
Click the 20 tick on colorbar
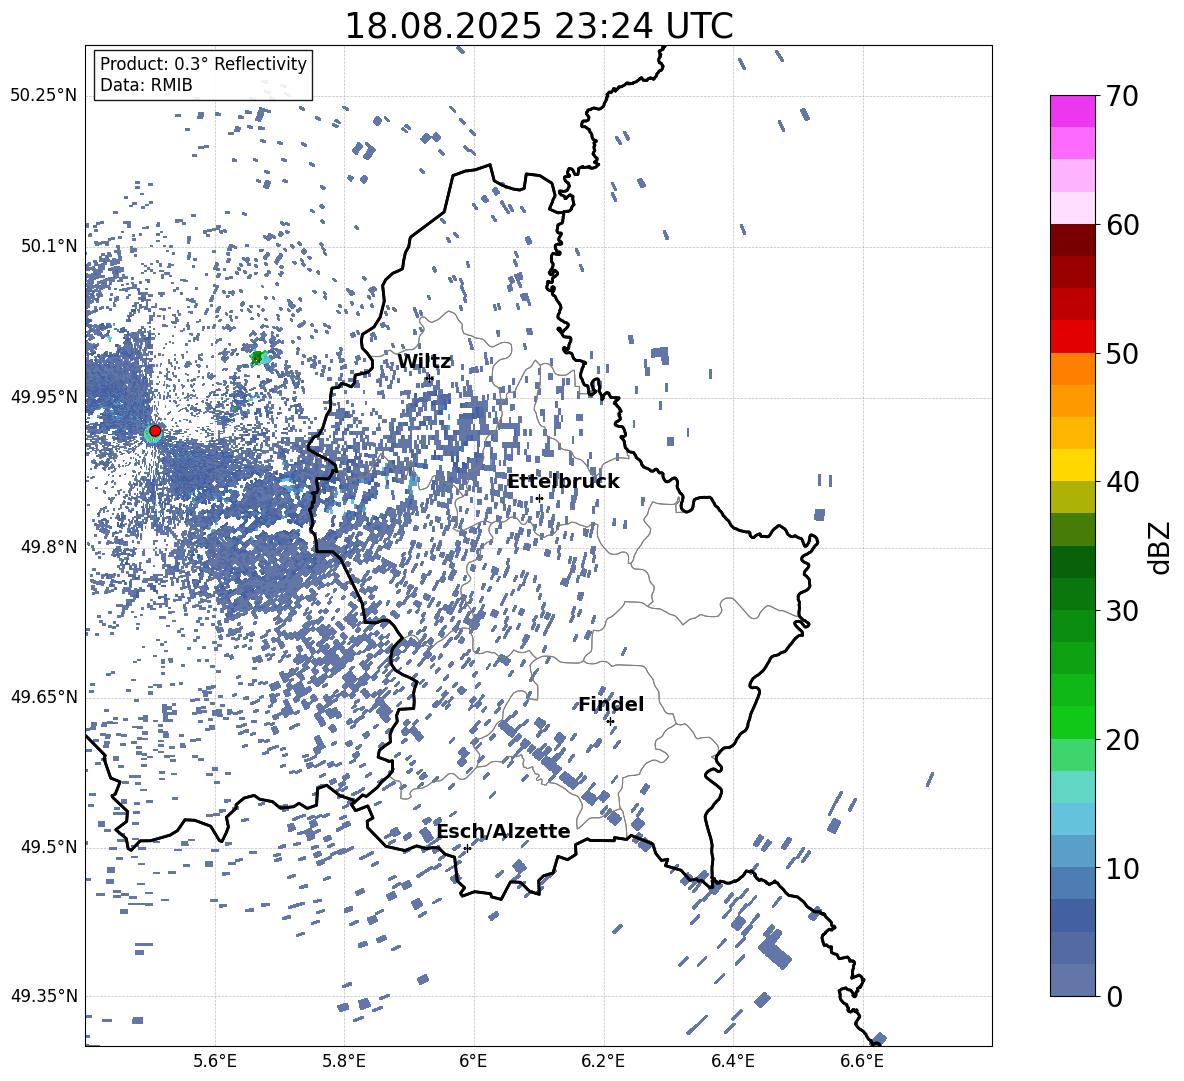pos(1121,740)
